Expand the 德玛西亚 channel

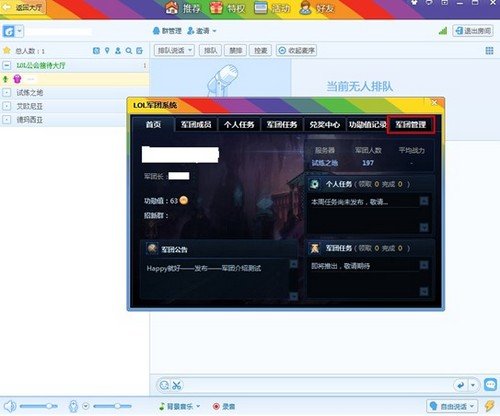tap(6, 120)
